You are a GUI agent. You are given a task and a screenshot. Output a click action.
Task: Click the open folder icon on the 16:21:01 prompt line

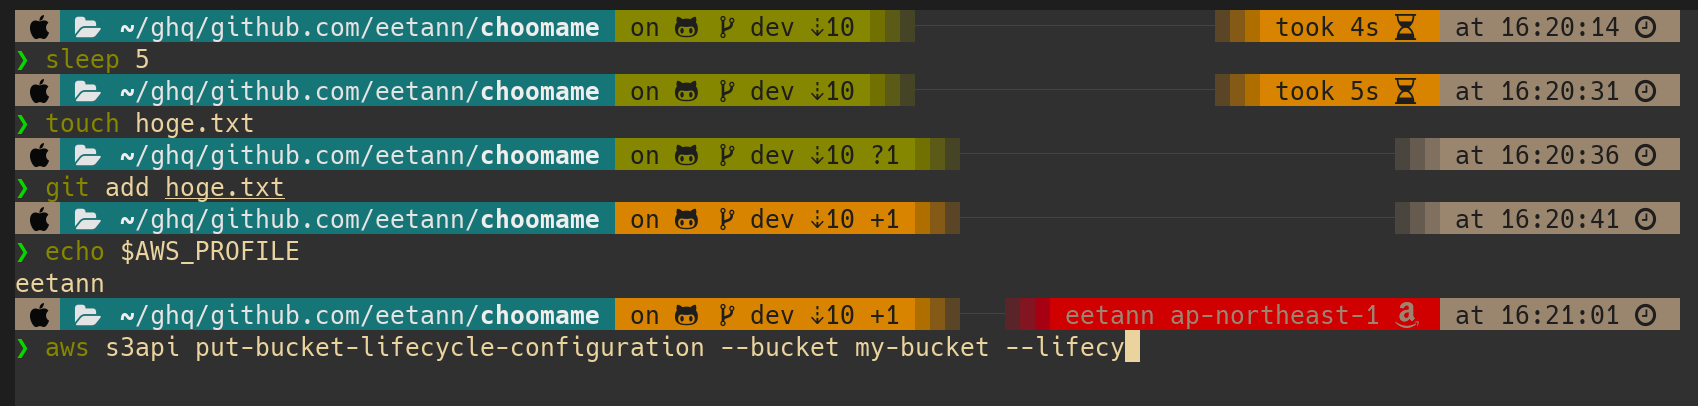[88, 315]
